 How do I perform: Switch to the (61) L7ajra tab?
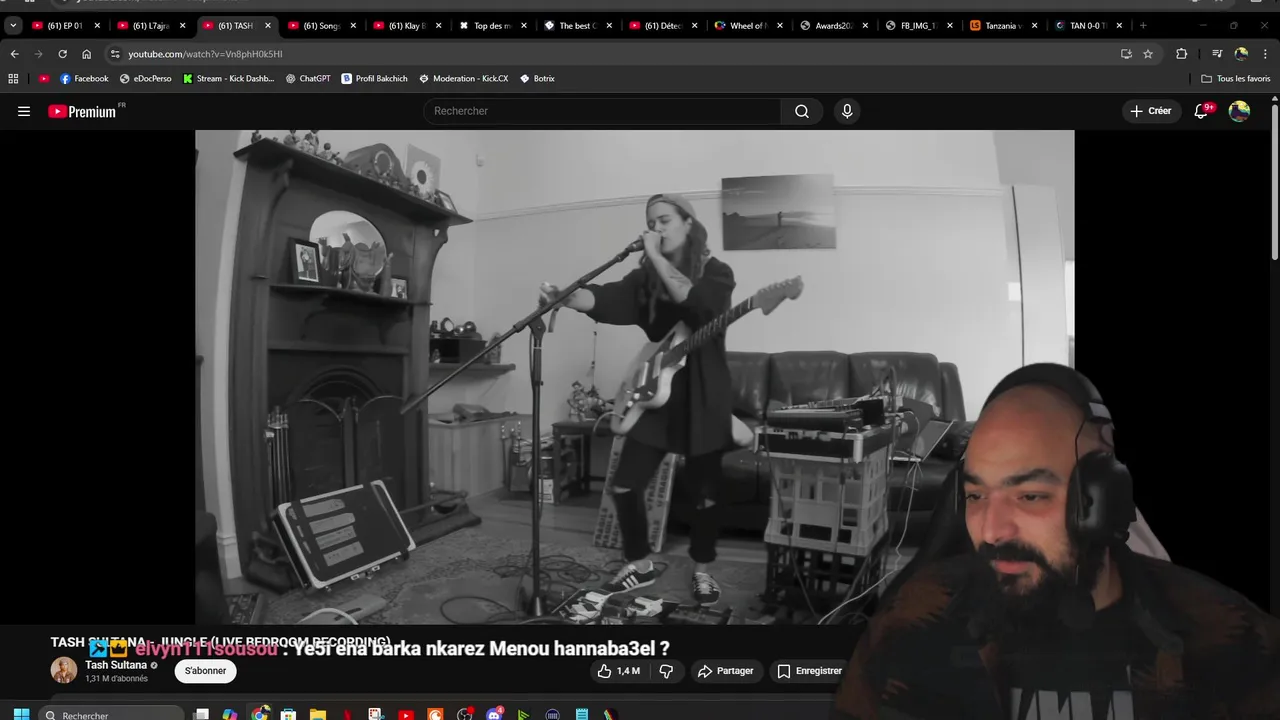coord(150,25)
